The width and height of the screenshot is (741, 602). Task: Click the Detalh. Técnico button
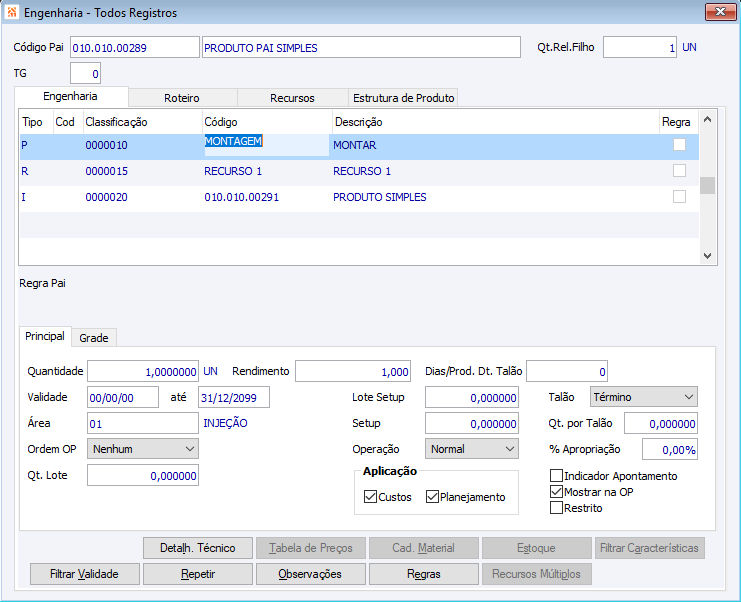tap(198, 548)
